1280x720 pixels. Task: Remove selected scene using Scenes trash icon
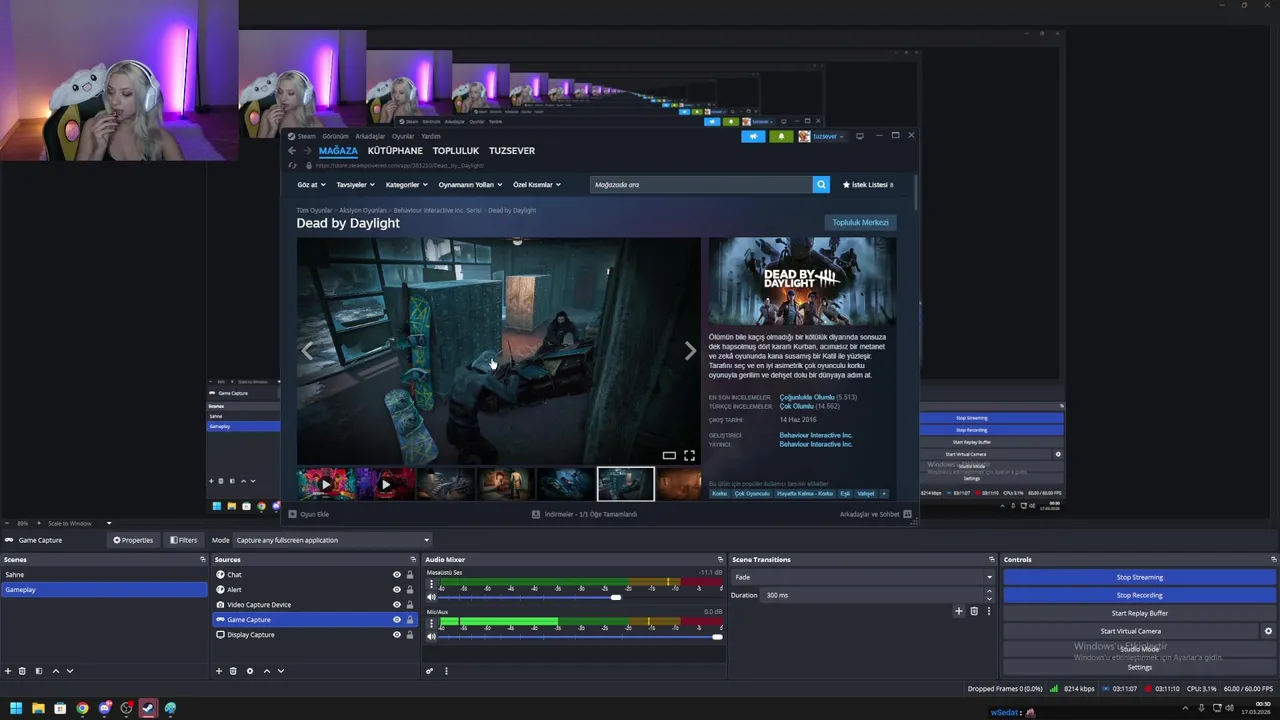click(x=22, y=671)
